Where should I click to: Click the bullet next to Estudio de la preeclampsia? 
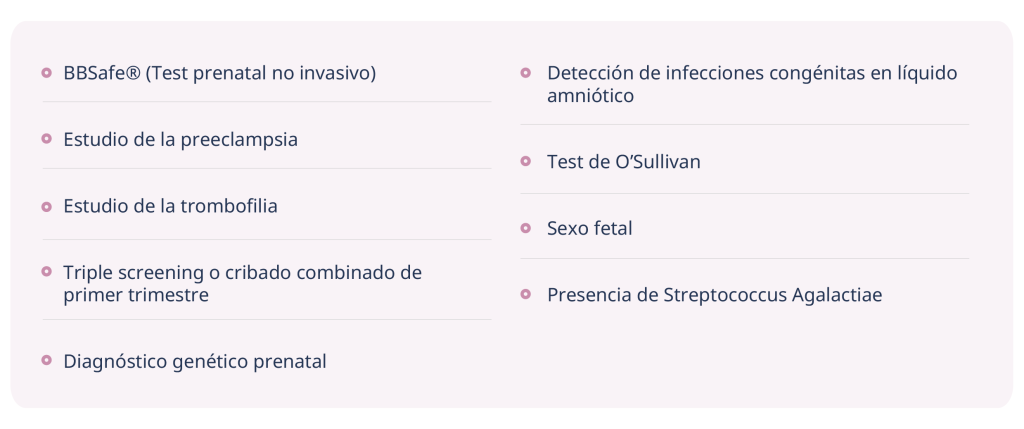tap(47, 139)
